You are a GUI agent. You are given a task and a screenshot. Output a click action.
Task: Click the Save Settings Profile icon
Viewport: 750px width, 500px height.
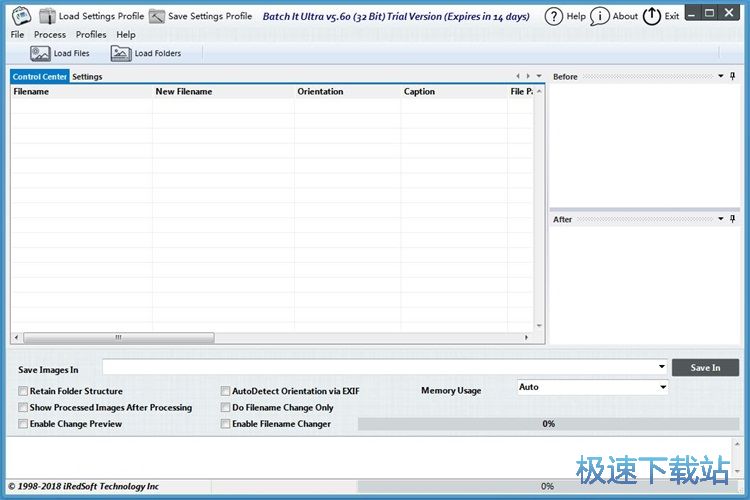pos(157,16)
